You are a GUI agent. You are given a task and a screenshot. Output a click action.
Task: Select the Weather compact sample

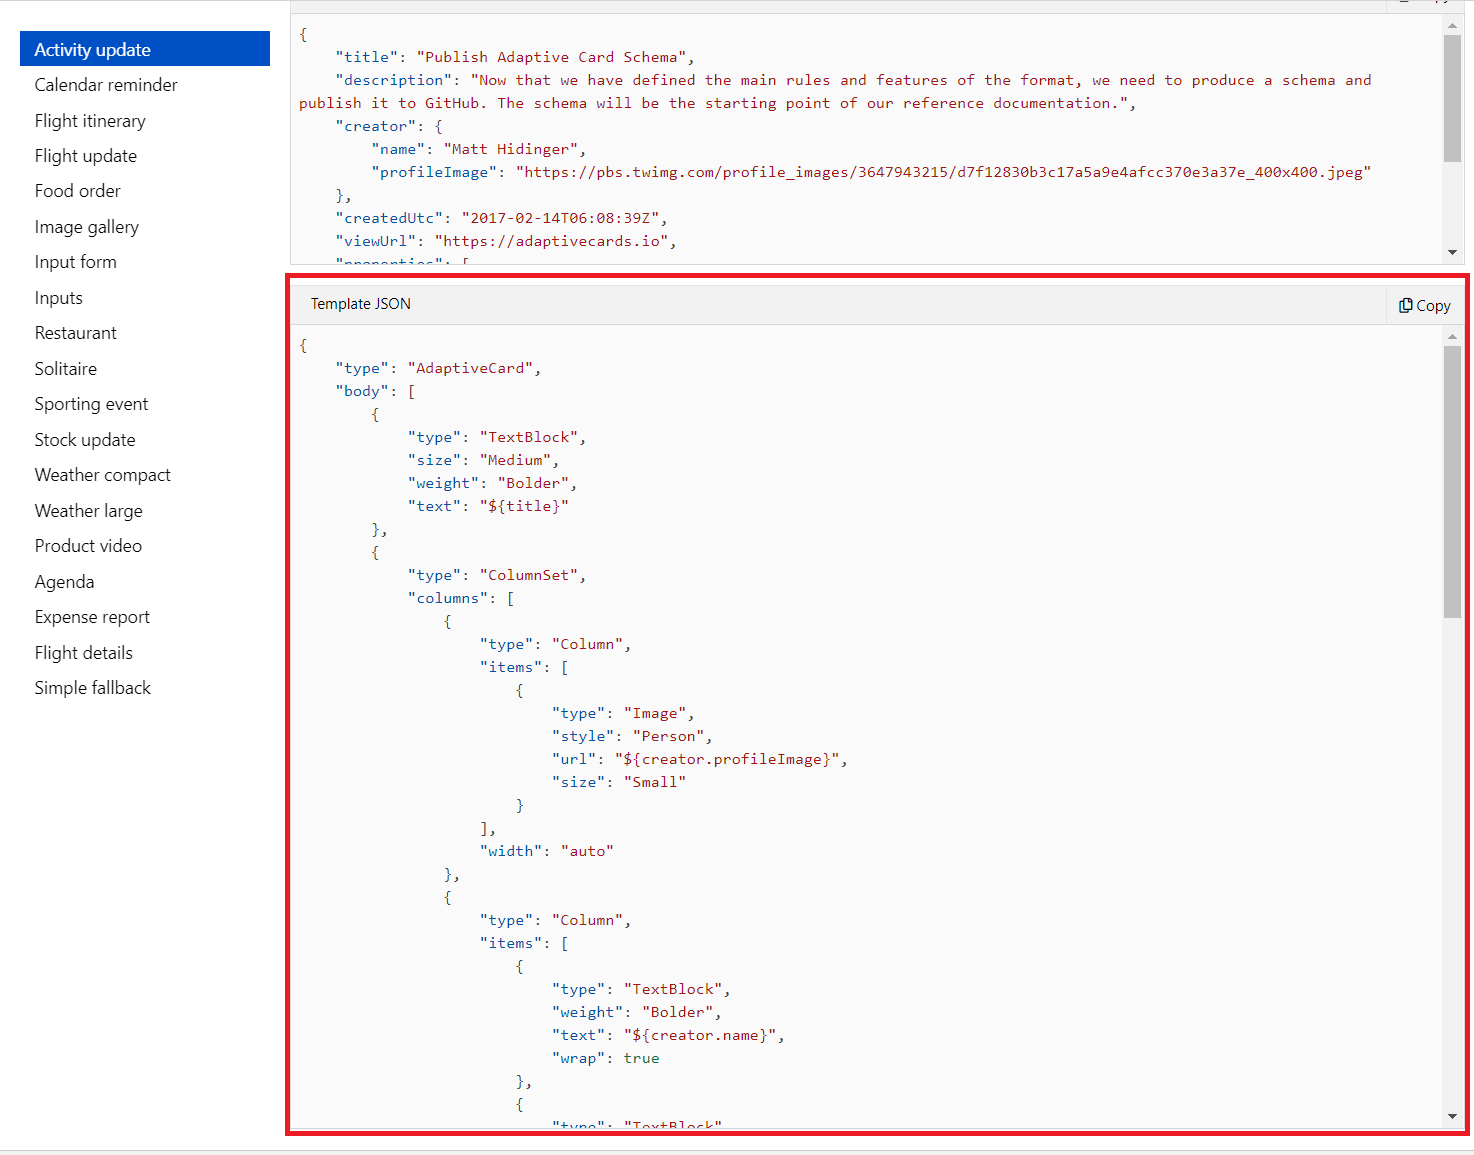[x=102, y=474]
